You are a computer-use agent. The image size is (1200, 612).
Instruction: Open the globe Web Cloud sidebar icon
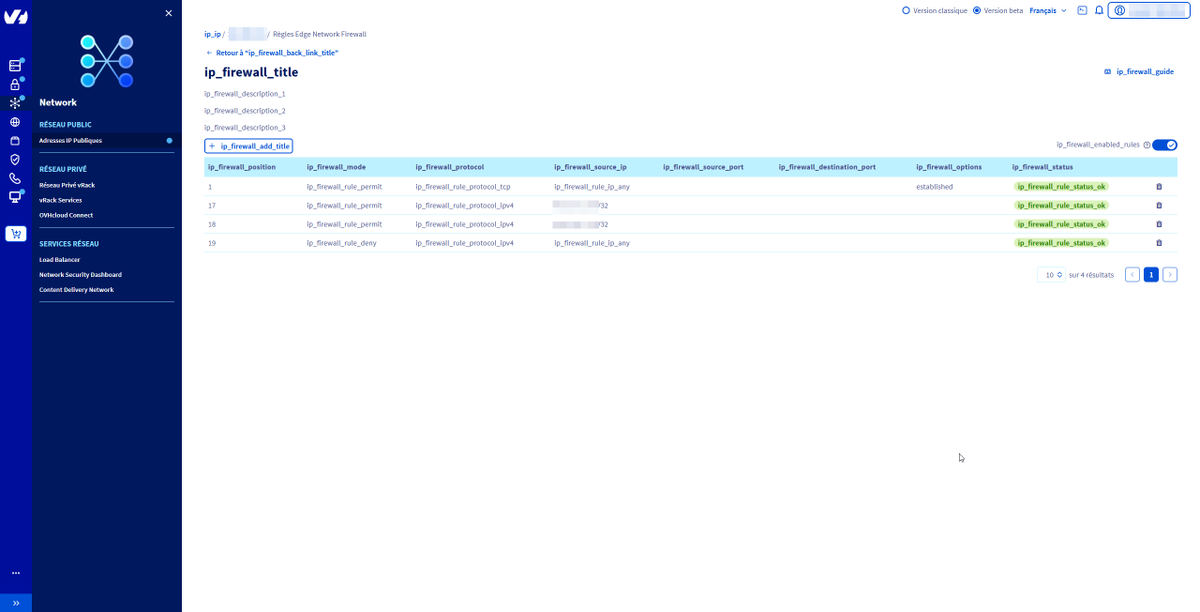coord(15,122)
